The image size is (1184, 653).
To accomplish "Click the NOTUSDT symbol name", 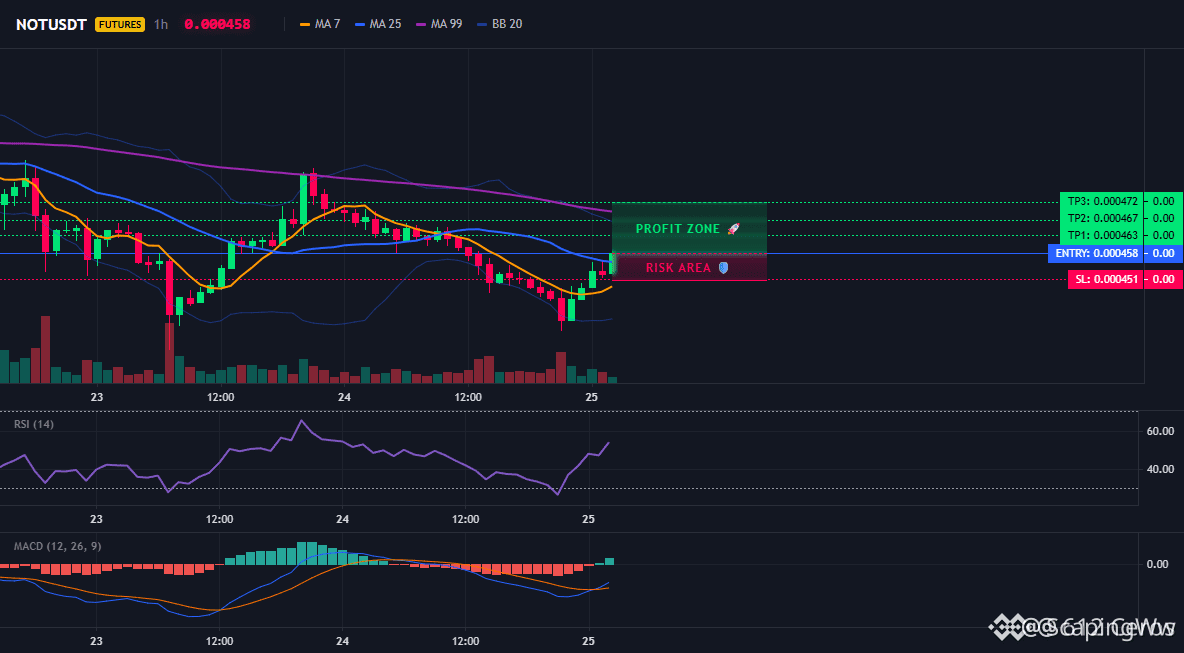I will tap(51, 24).
